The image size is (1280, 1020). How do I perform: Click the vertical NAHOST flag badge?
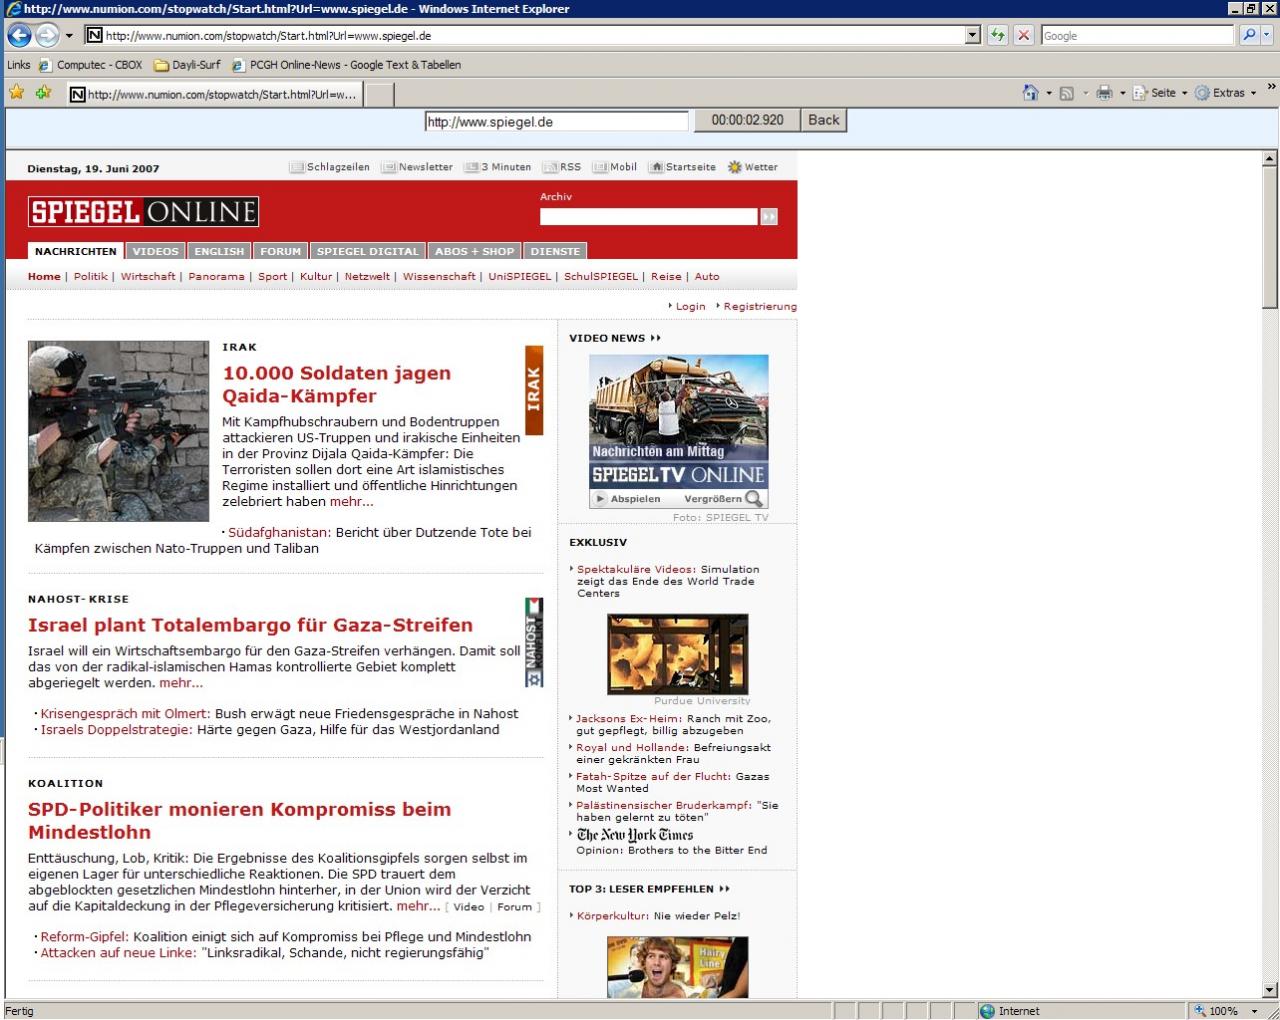[x=534, y=642]
